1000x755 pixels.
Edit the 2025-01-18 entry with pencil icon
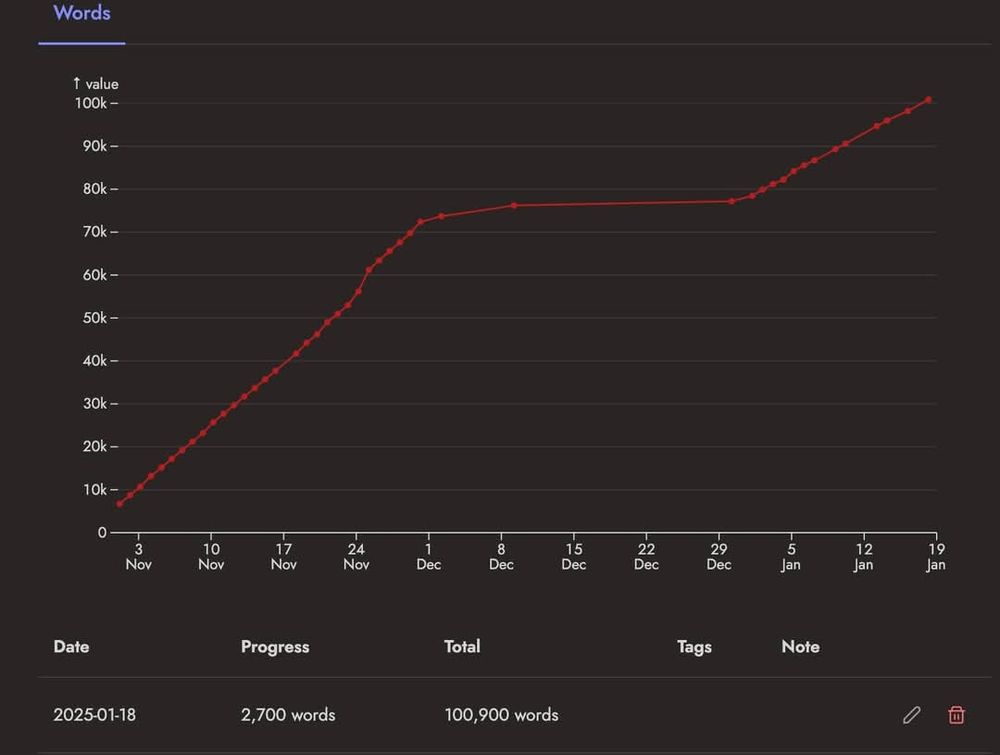point(911,715)
